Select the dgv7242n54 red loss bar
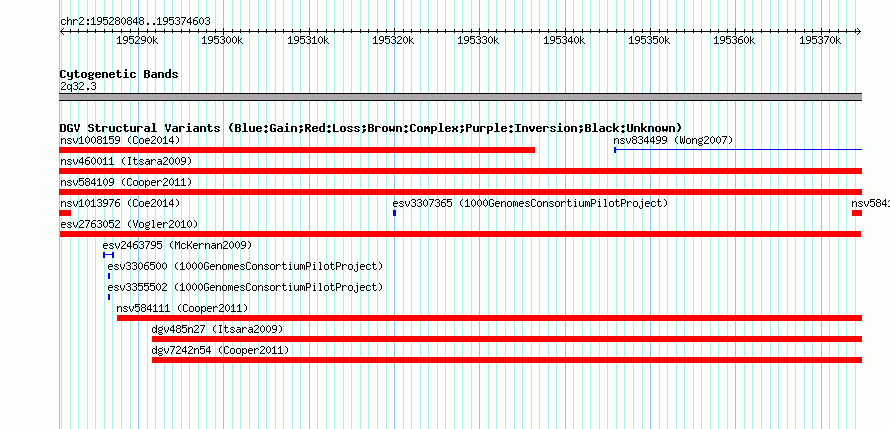 point(507,360)
